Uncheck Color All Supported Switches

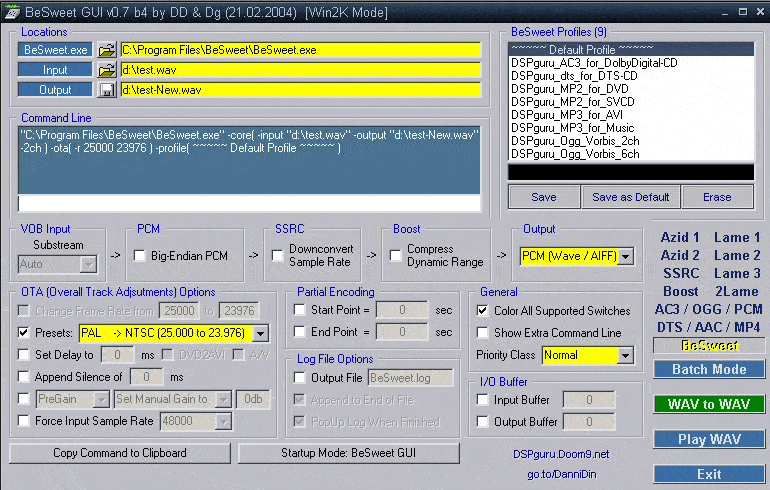coord(482,310)
